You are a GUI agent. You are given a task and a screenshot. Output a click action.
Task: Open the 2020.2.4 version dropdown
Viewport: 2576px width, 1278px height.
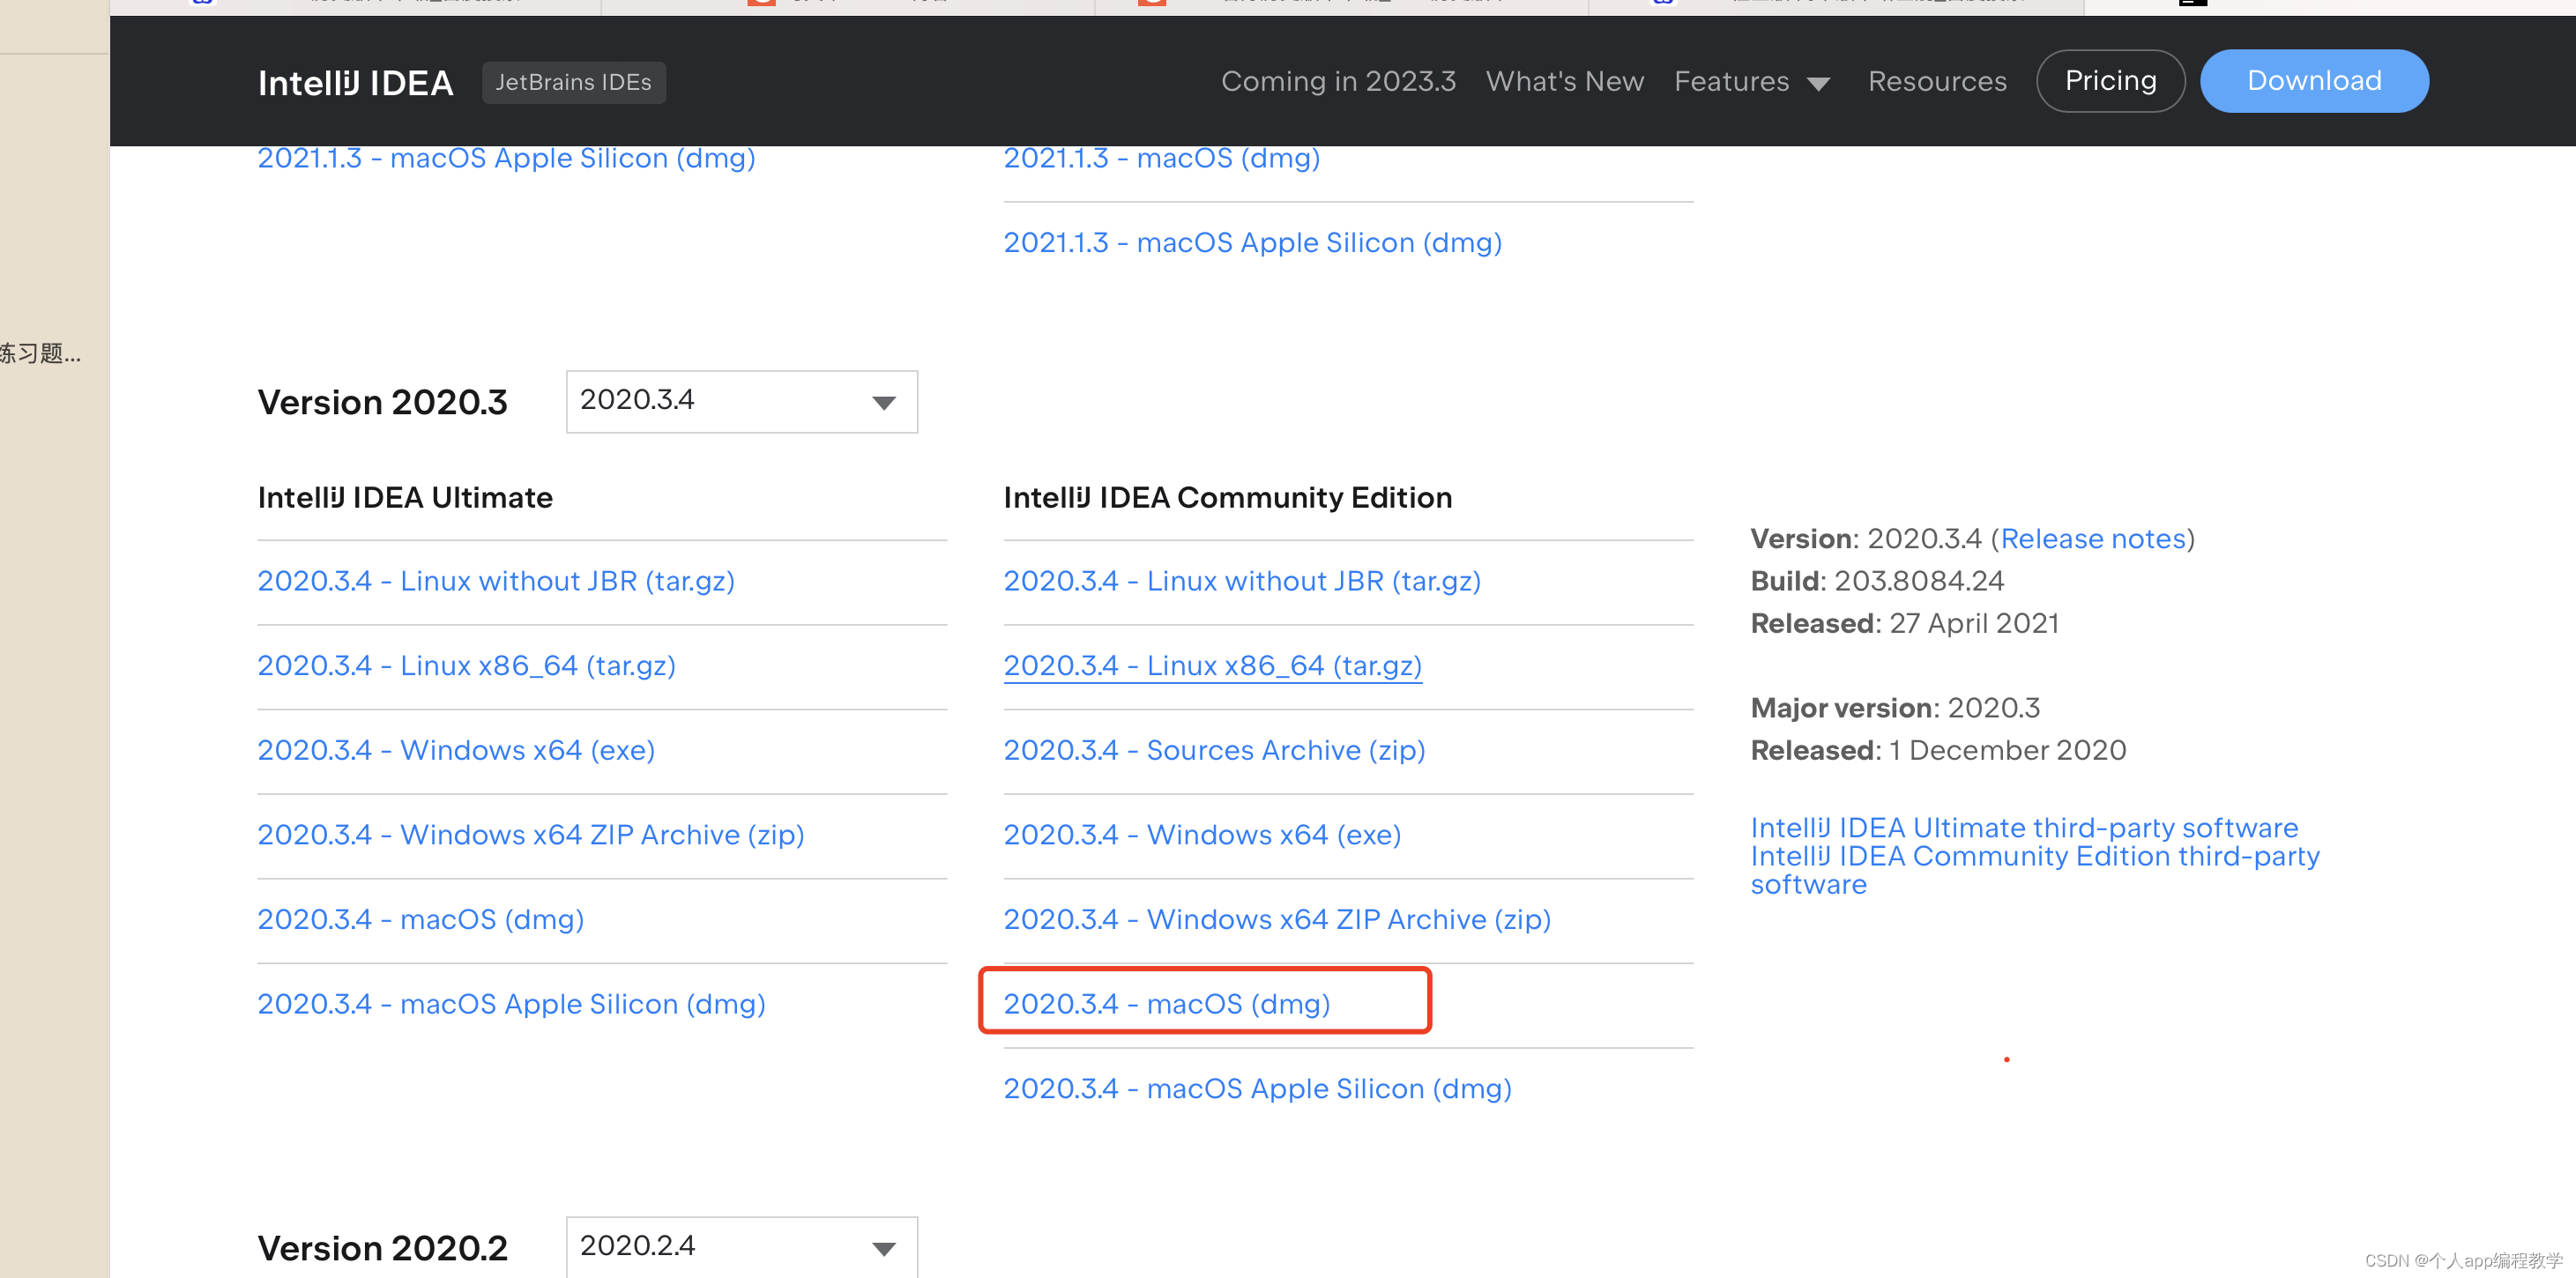(x=741, y=1247)
